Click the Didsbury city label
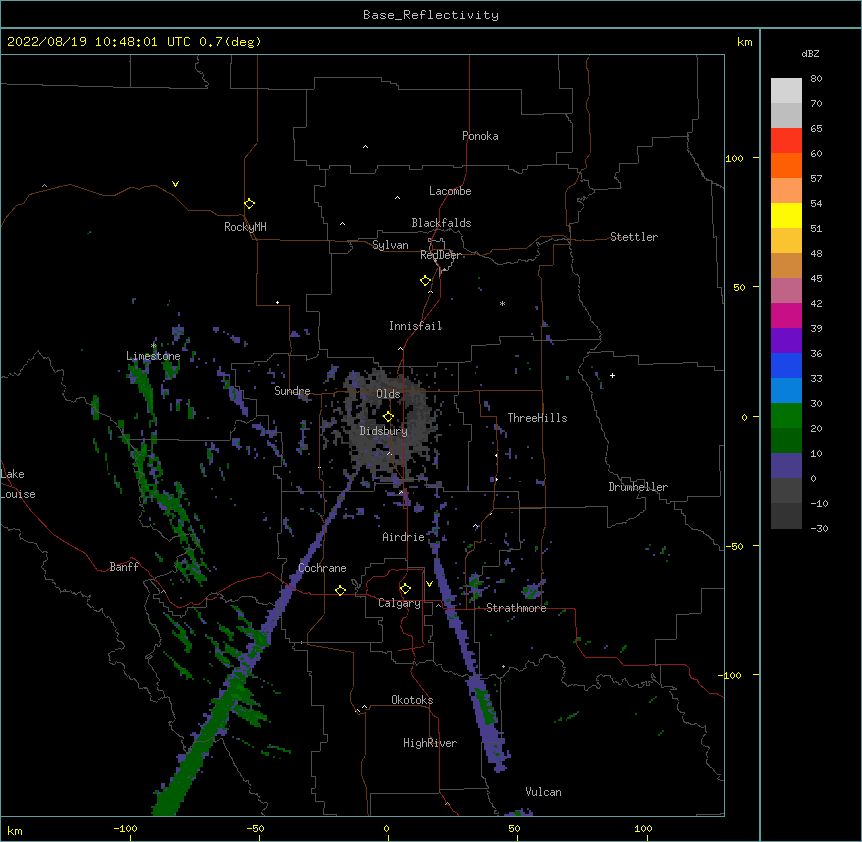 [384, 431]
